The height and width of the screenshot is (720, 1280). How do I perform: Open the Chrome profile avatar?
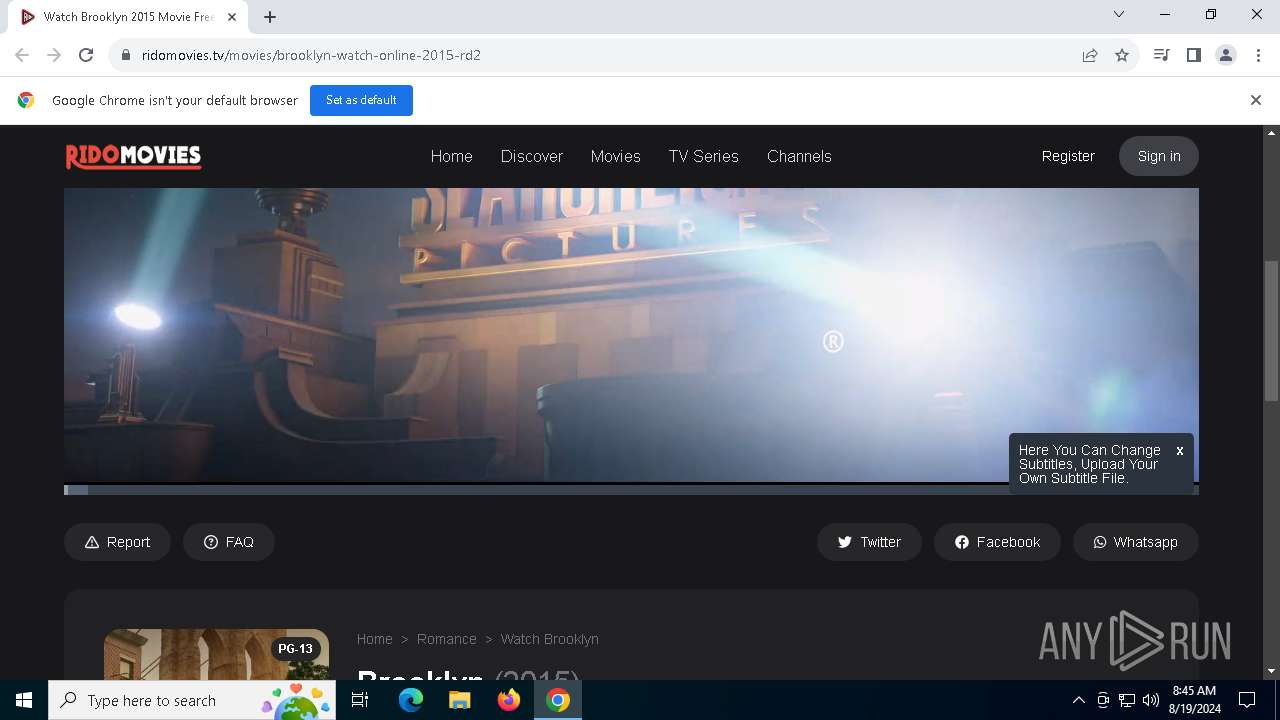click(1225, 55)
